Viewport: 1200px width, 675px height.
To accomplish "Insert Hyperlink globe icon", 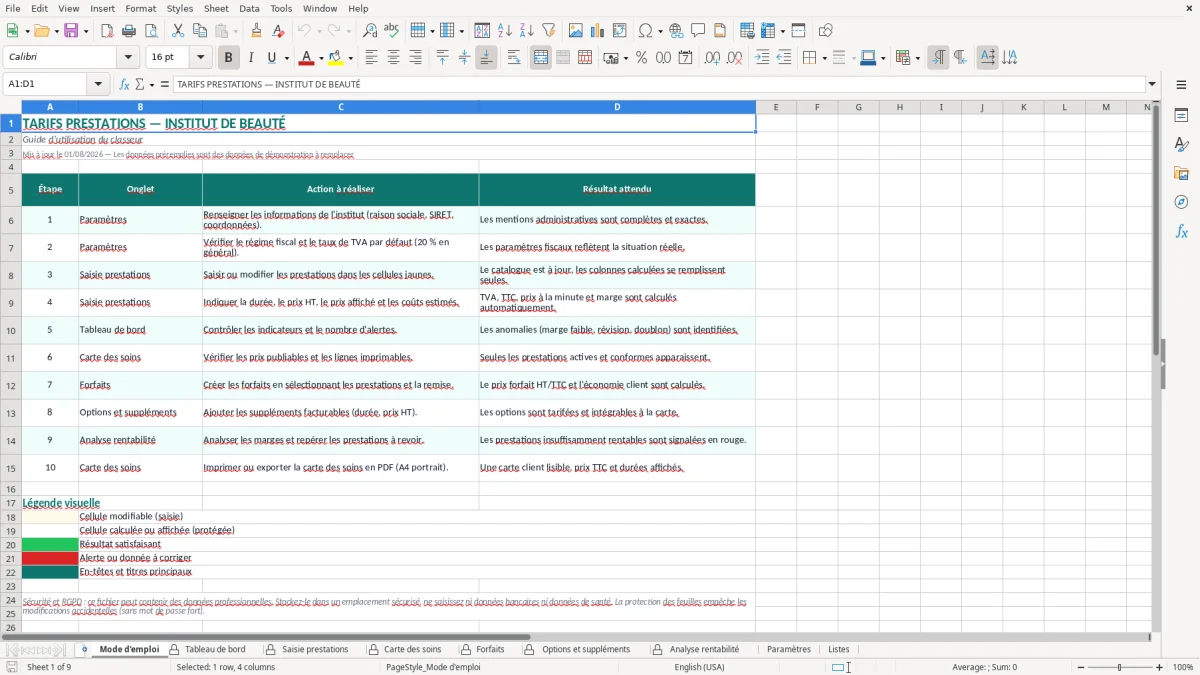I will coord(676,31).
